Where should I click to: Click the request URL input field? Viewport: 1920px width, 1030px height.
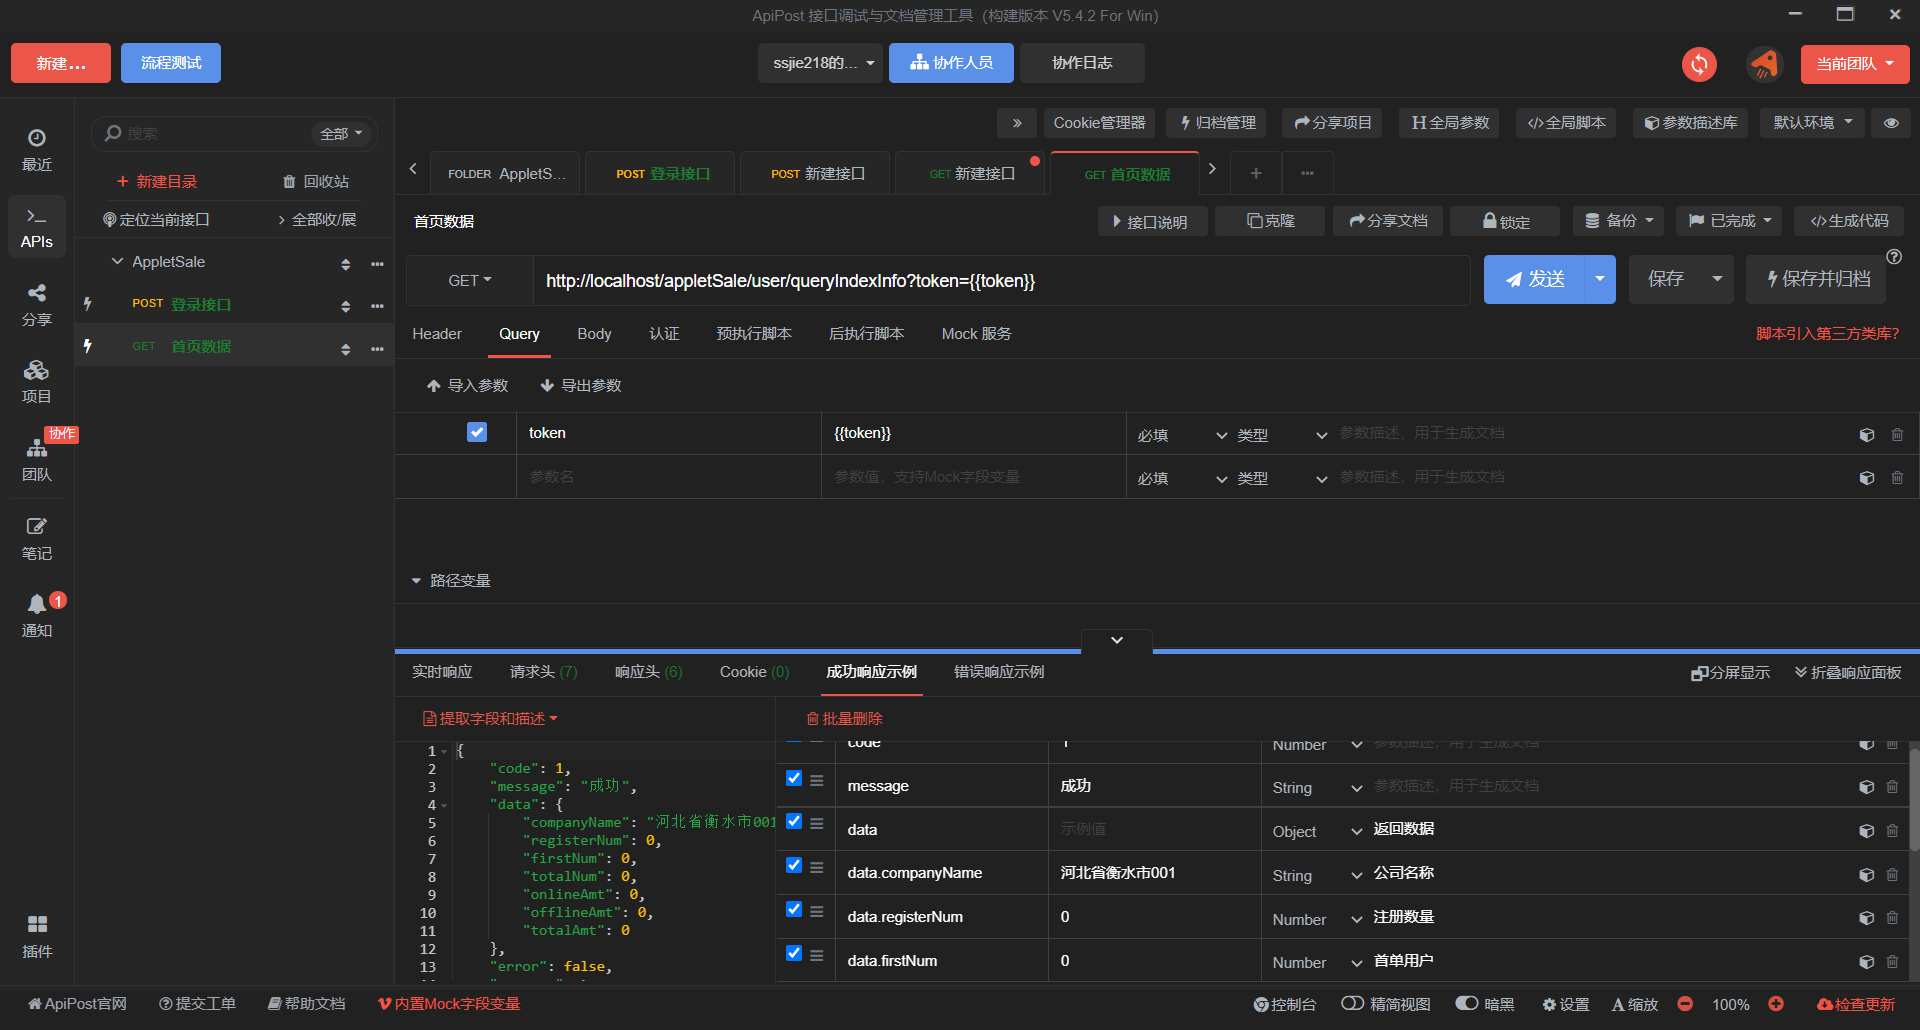[x=1001, y=281]
